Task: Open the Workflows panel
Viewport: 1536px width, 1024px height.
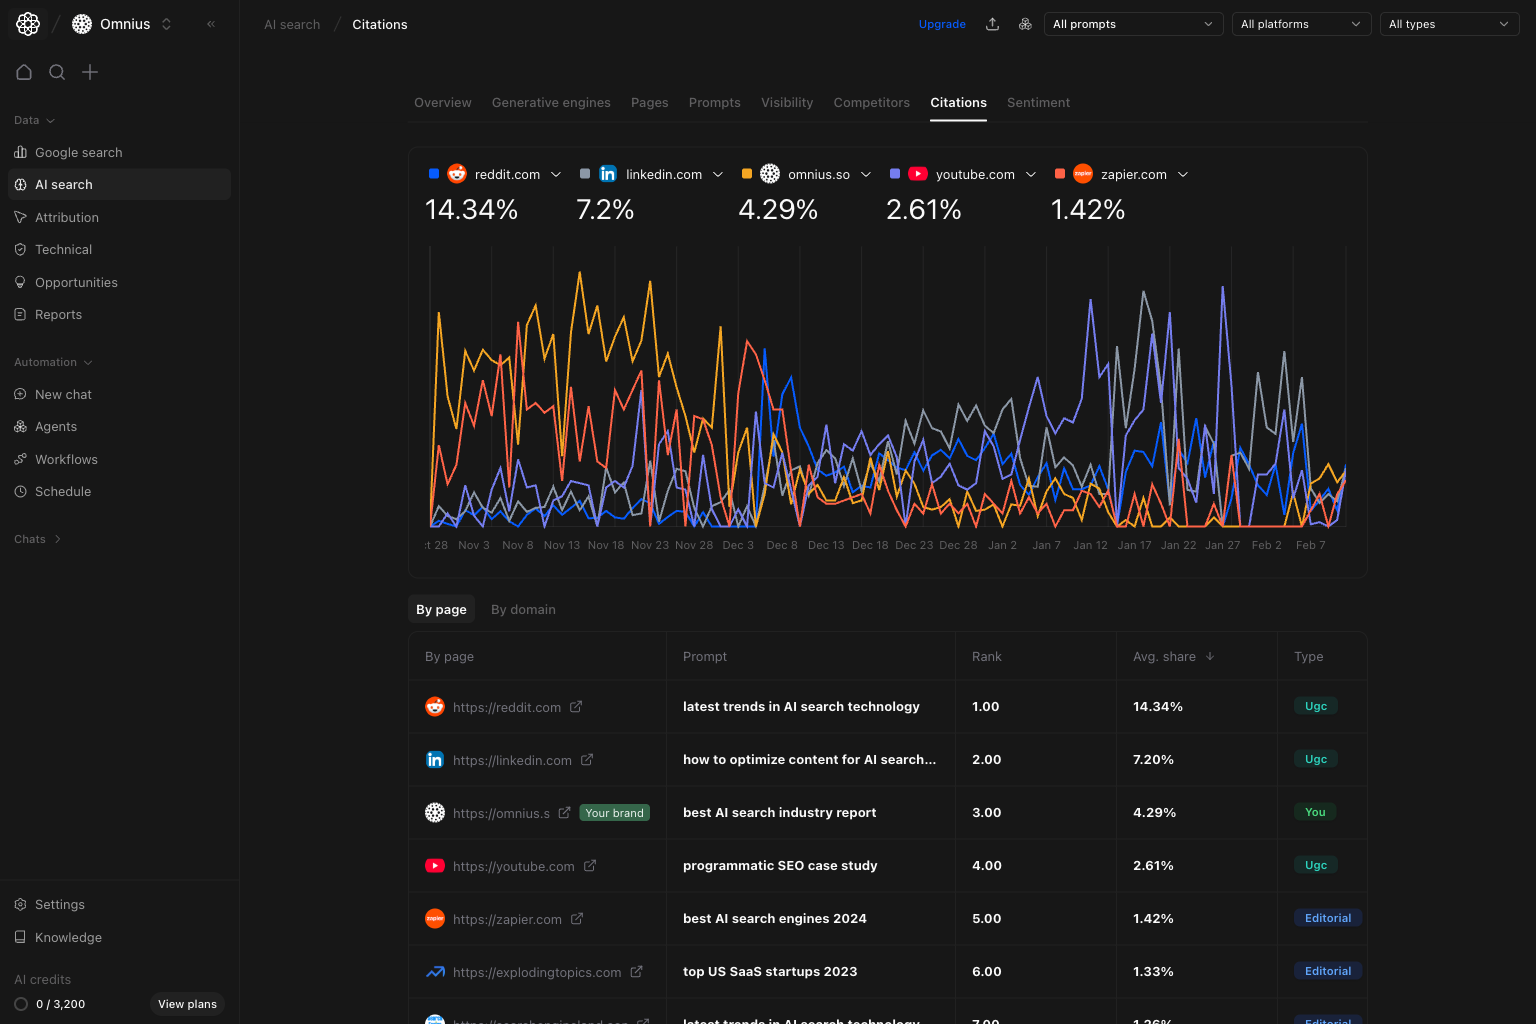Action: (x=67, y=459)
